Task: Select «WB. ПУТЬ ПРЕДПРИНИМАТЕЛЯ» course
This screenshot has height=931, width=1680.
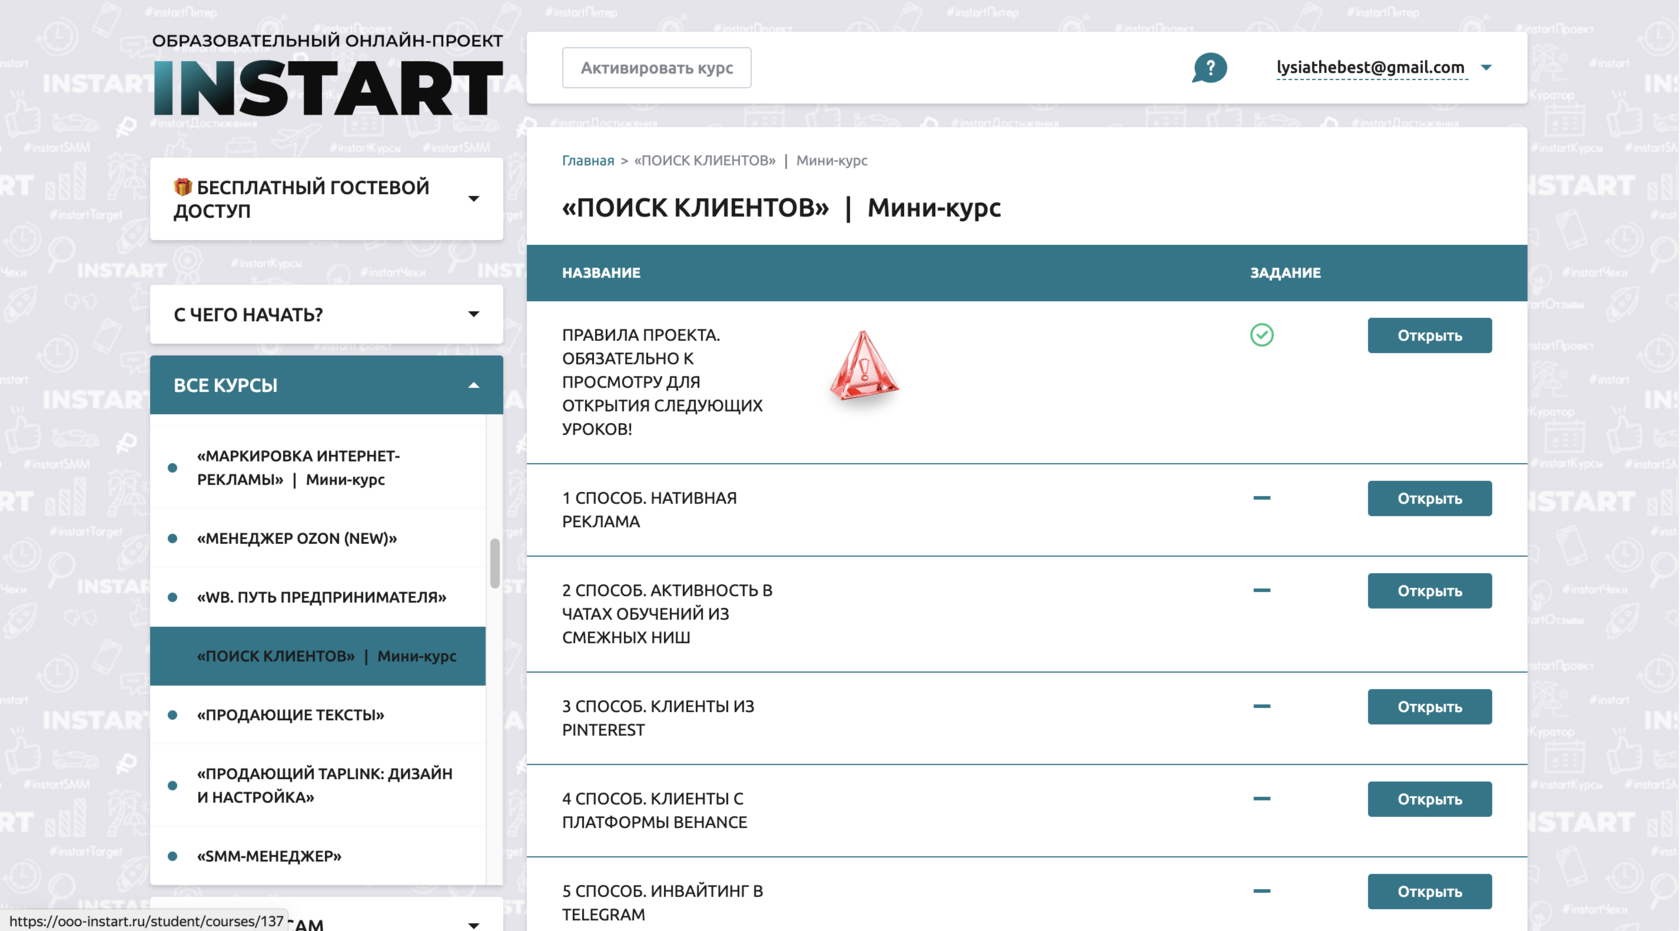Action: pos(318,597)
